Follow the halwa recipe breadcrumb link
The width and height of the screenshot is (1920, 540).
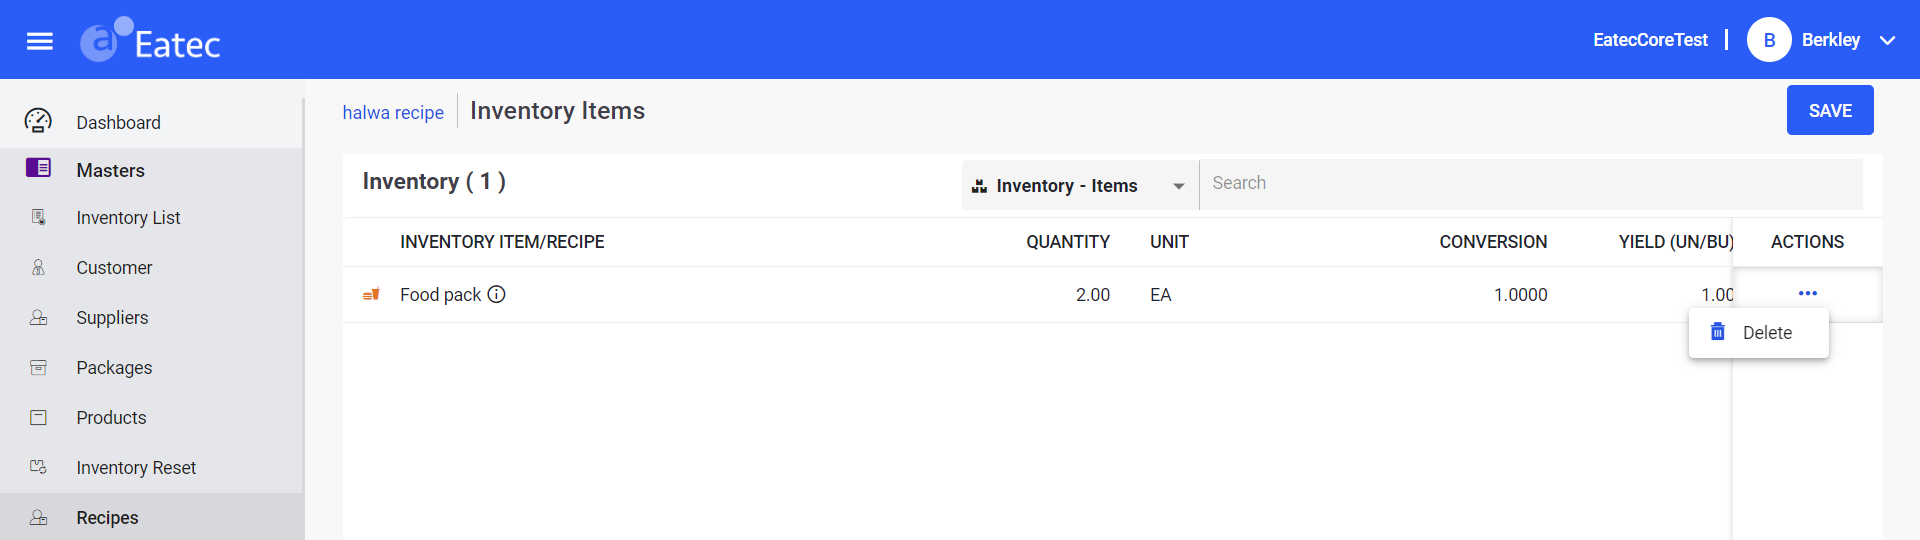[x=393, y=113]
